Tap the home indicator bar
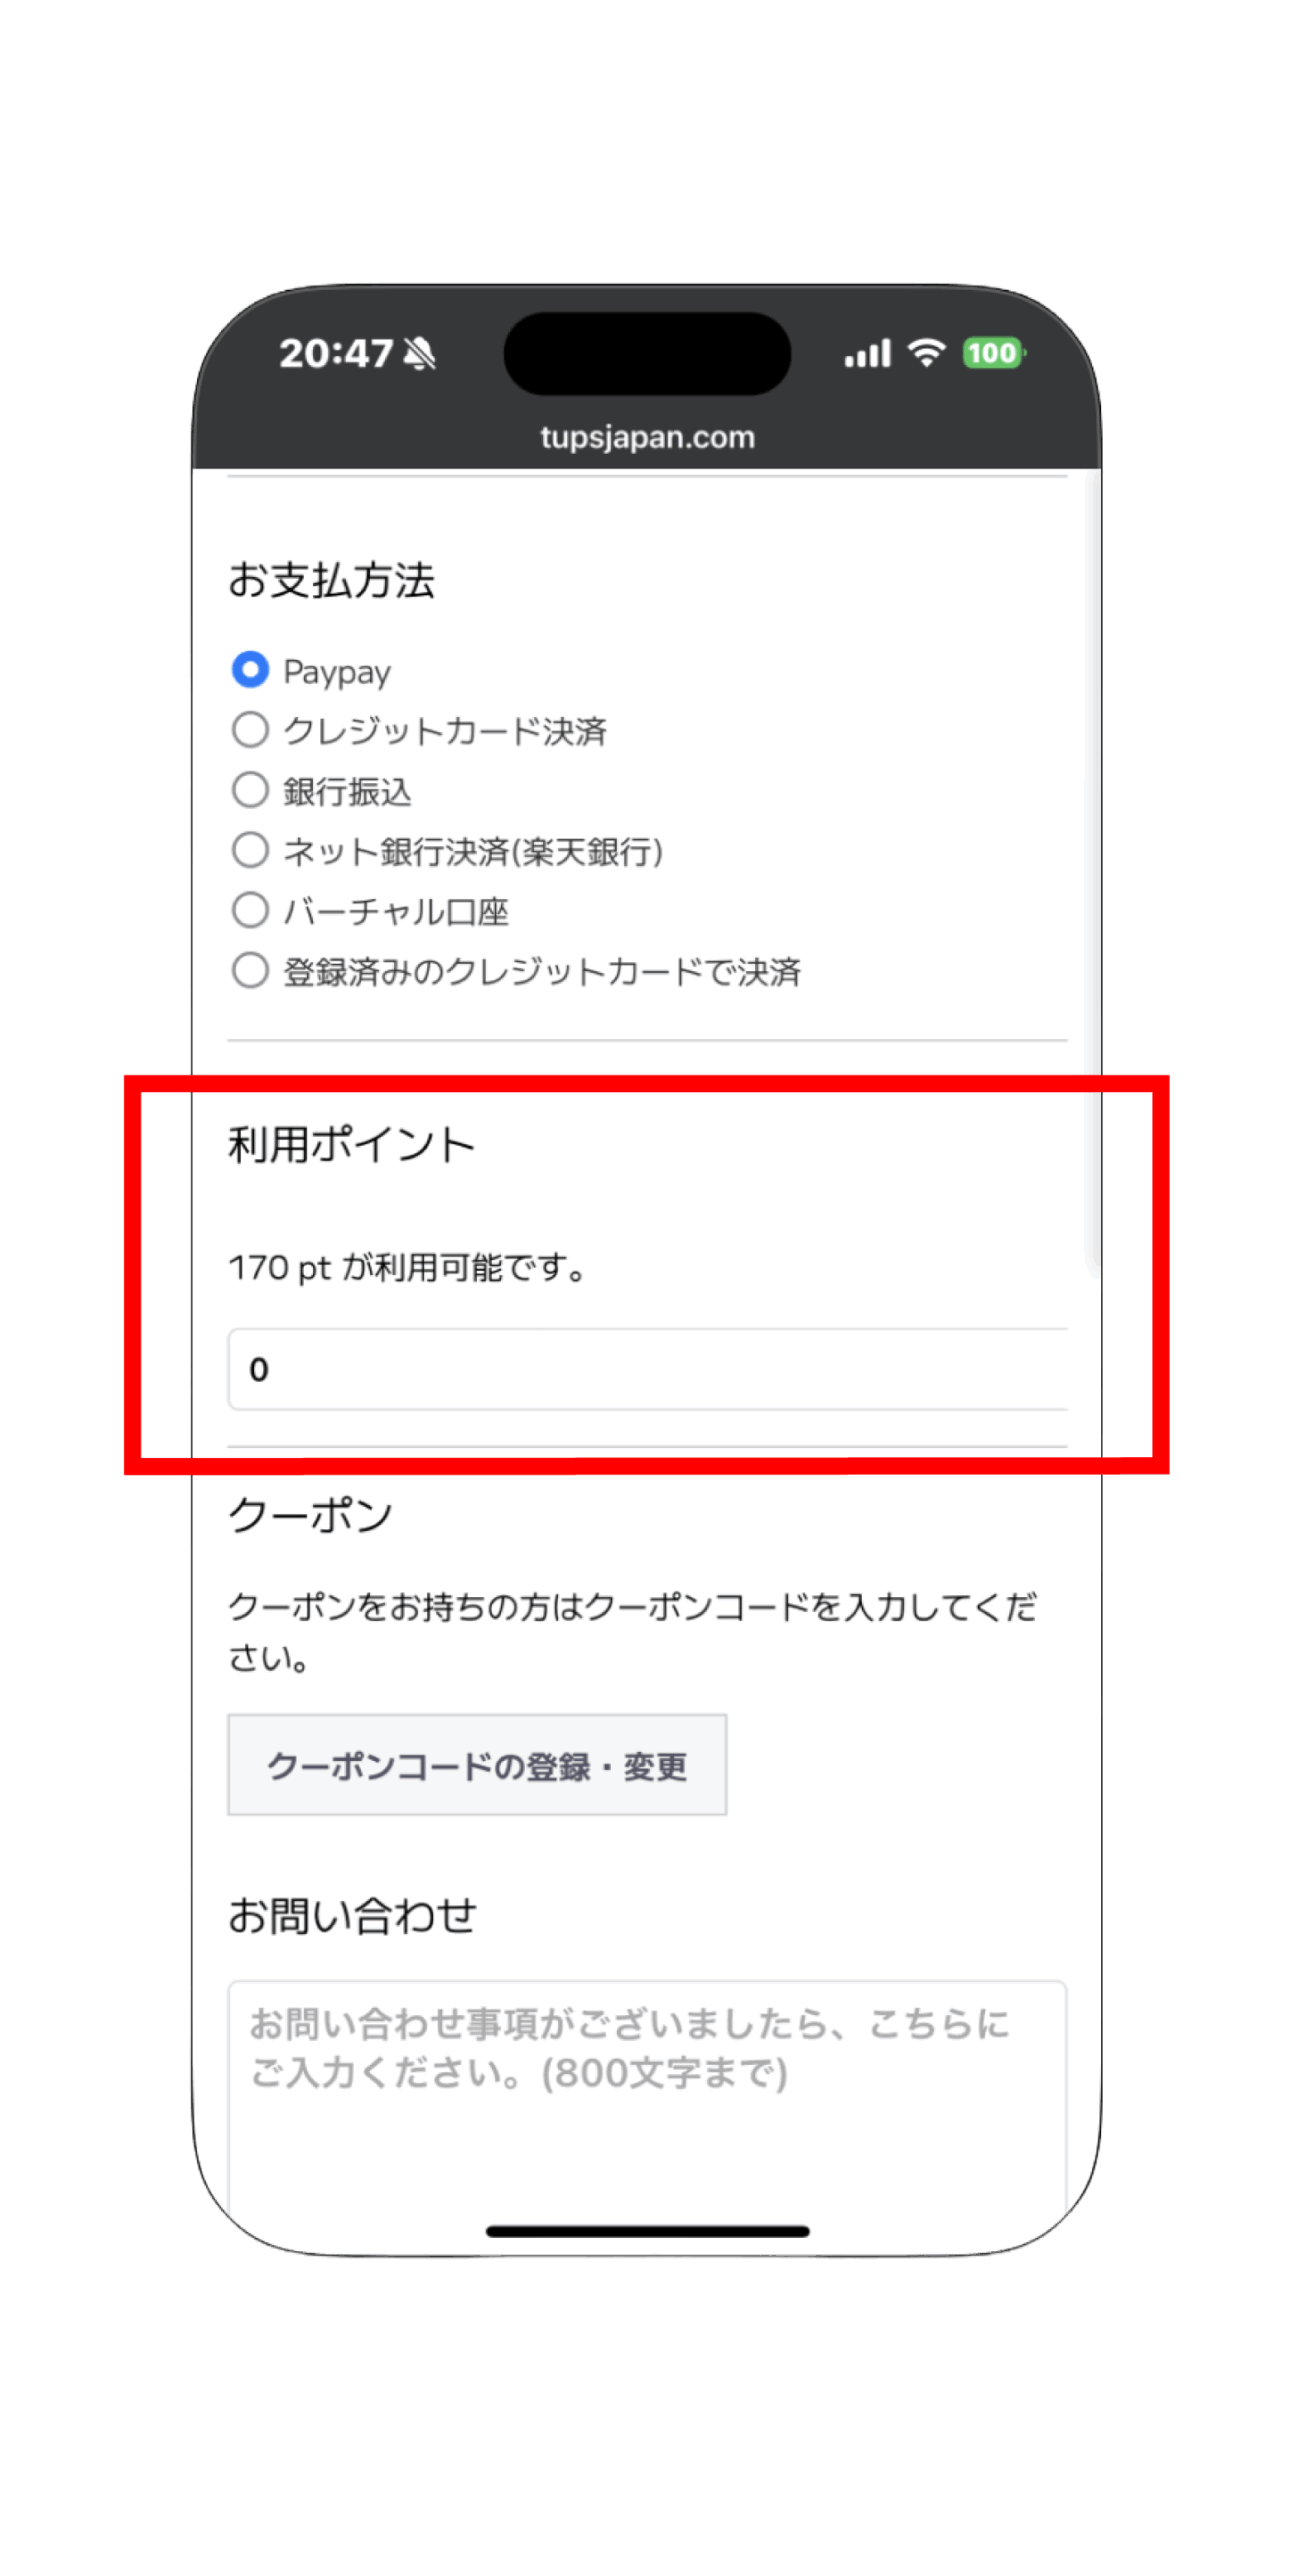Viewport: 1294px width, 2560px height. pyautogui.click(x=647, y=2231)
